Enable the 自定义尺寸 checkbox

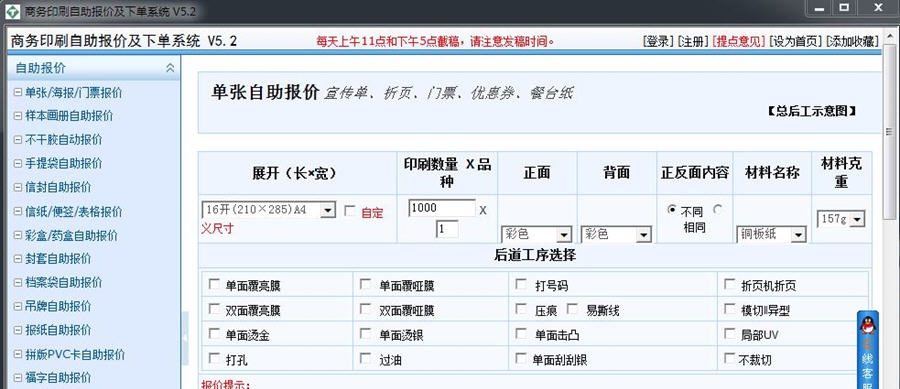pyautogui.click(x=350, y=211)
